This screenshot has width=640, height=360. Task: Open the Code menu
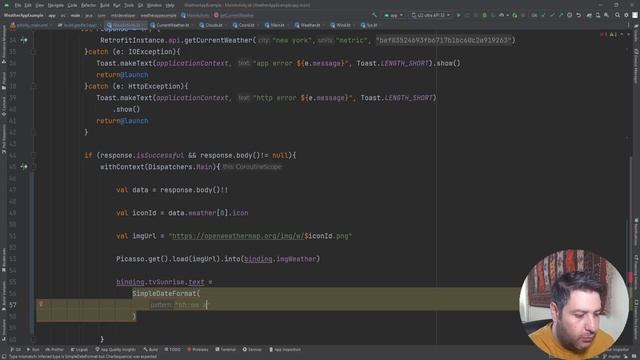pyautogui.click(x=72, y=5)
